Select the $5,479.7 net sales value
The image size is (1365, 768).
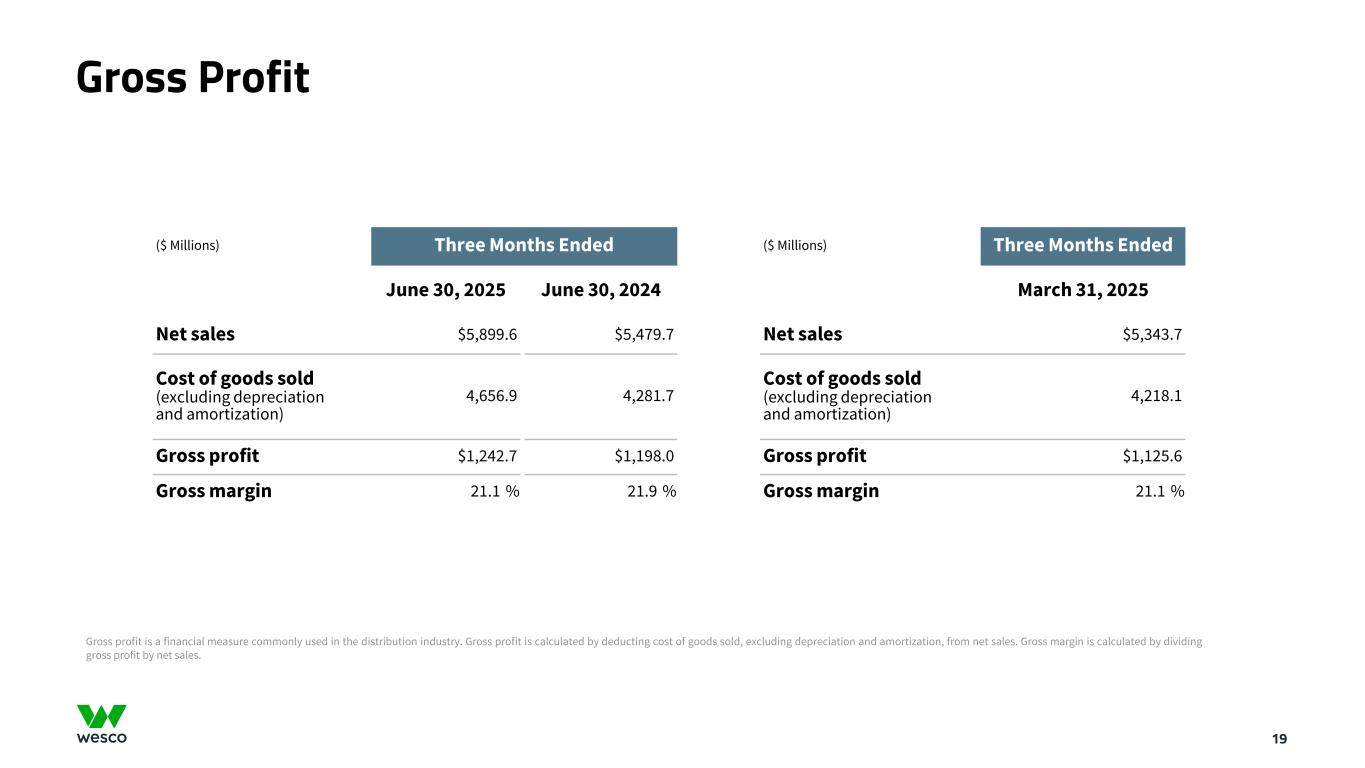(x=644, y=334)
